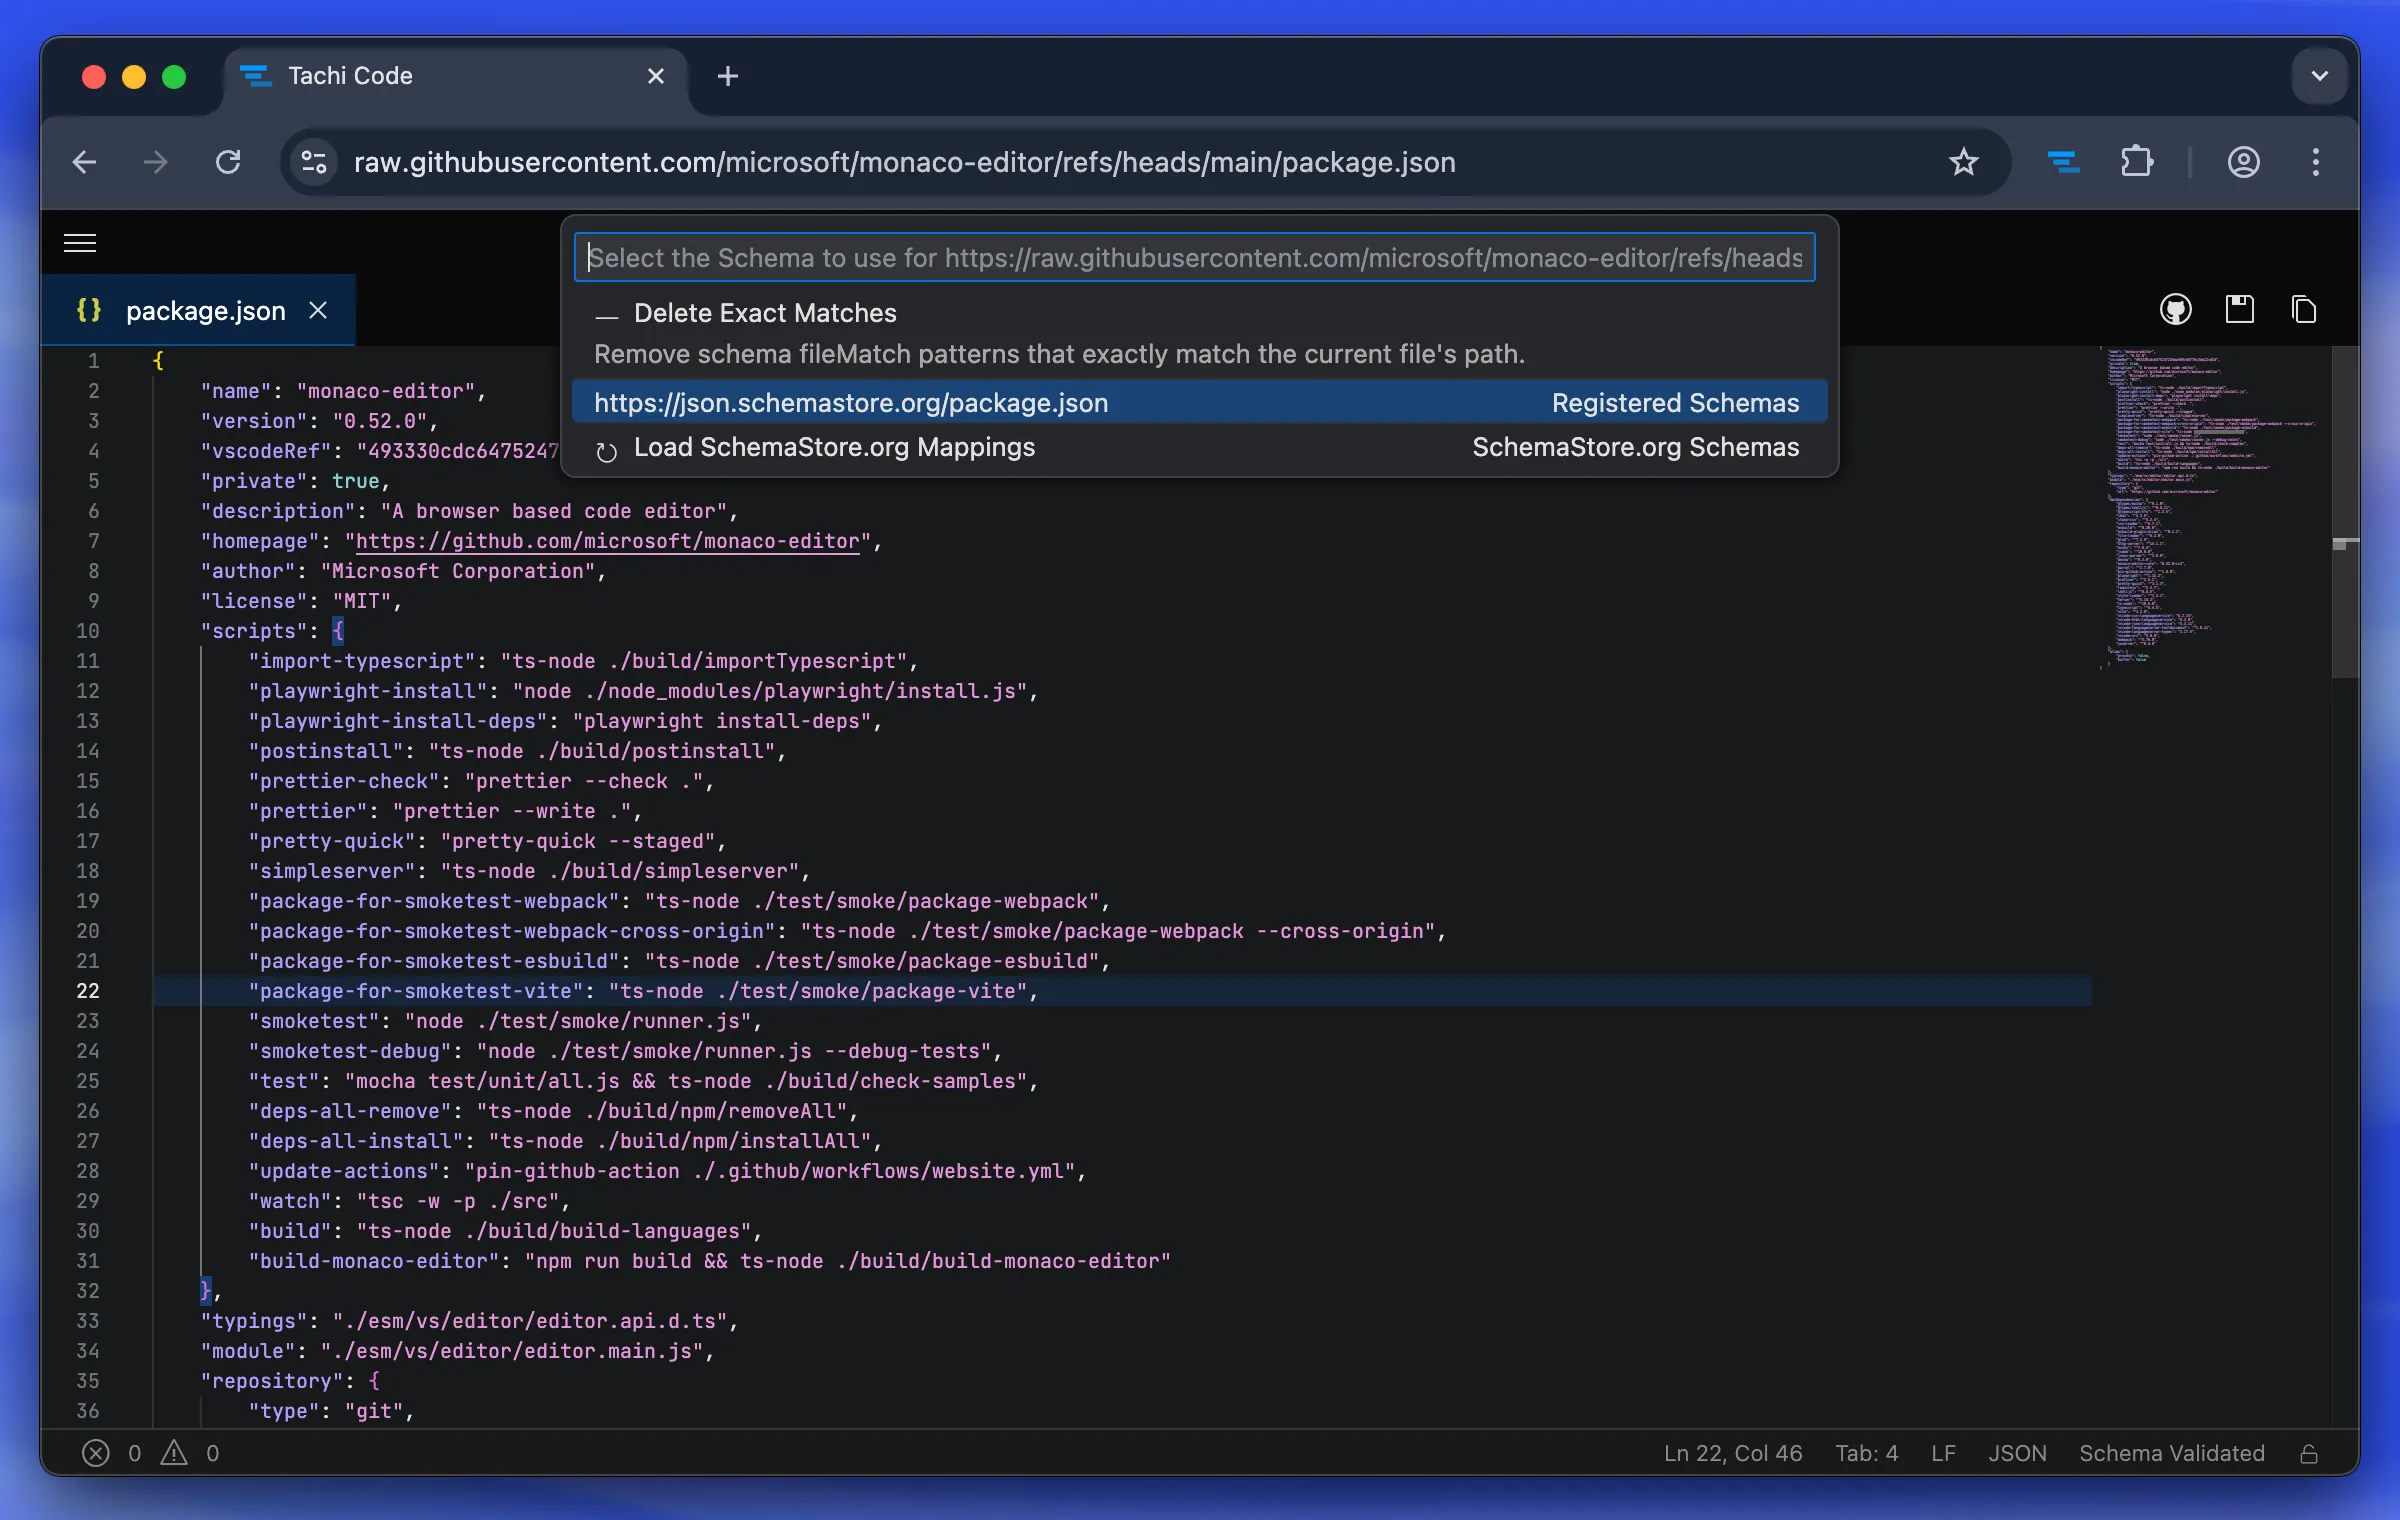Open the GitHub homepage link on line 7
The image size is (2400, 1520).
pyautogui.click(x=607, y=541)
